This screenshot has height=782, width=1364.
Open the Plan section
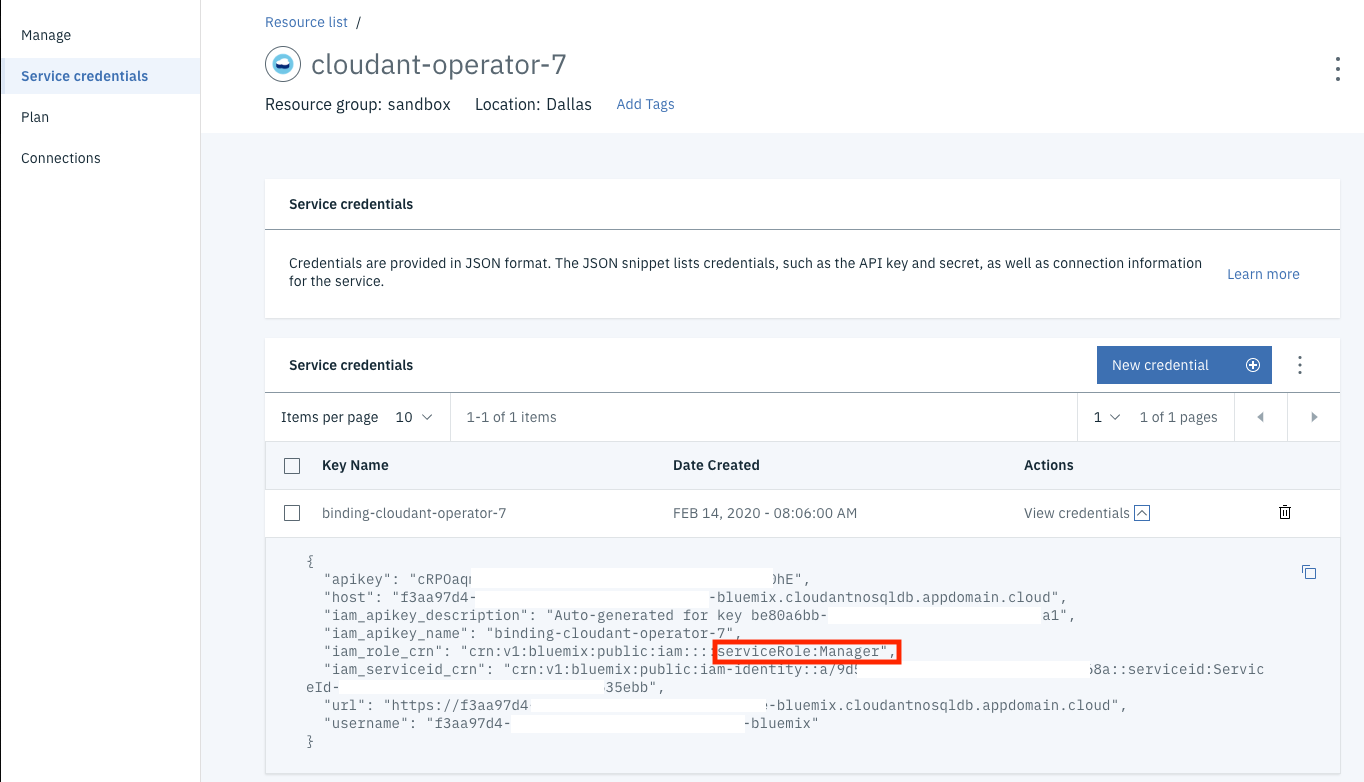click(x=35, y=117)
